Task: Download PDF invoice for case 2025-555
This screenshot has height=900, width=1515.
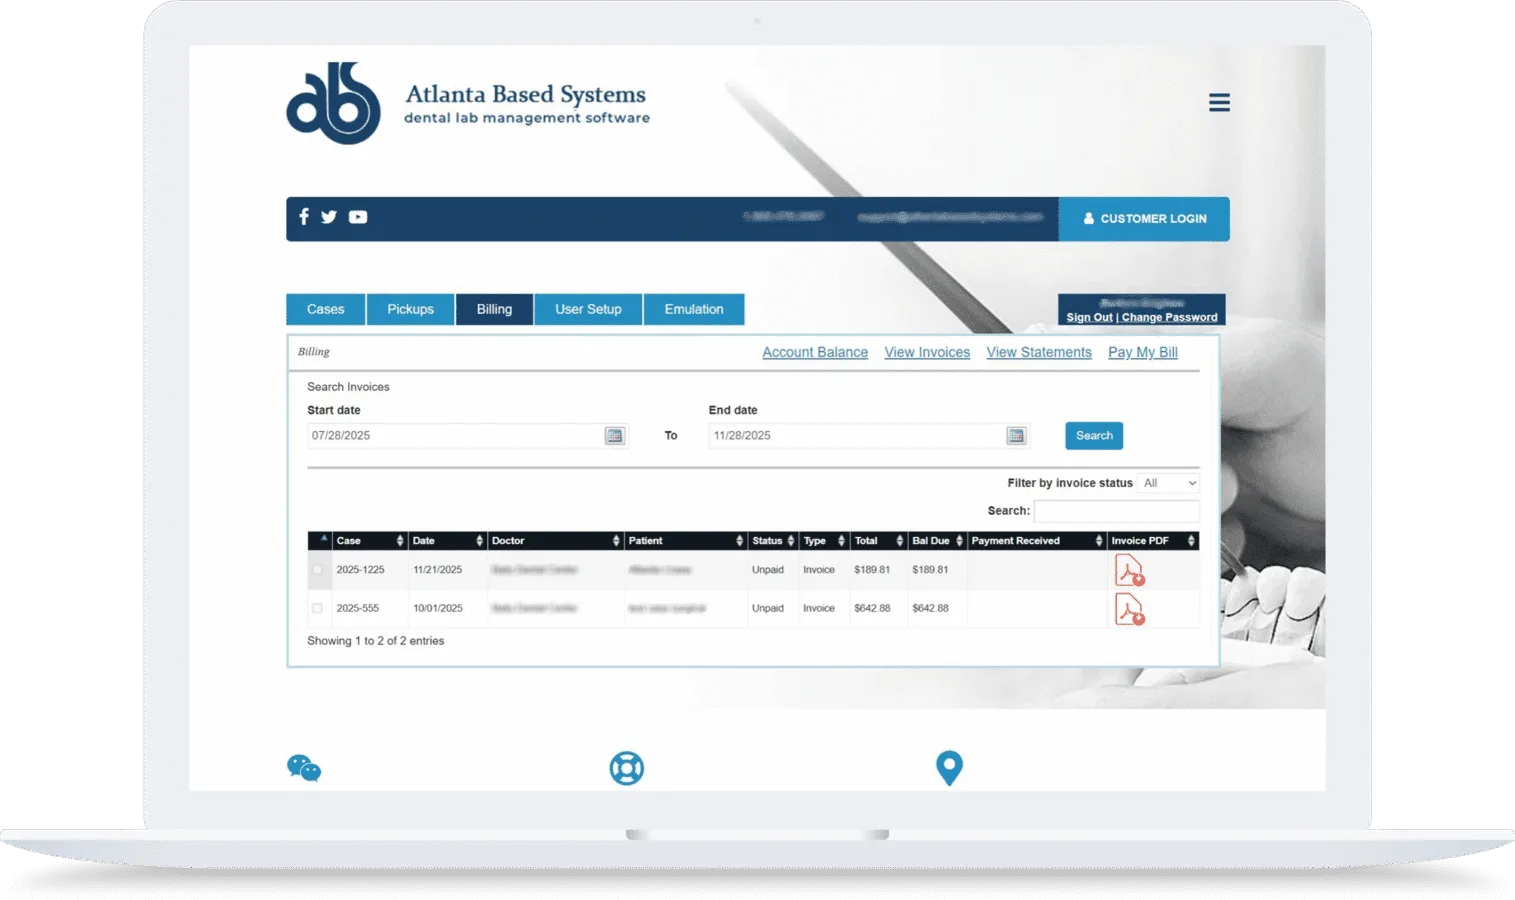Action: pos(1129,609)
